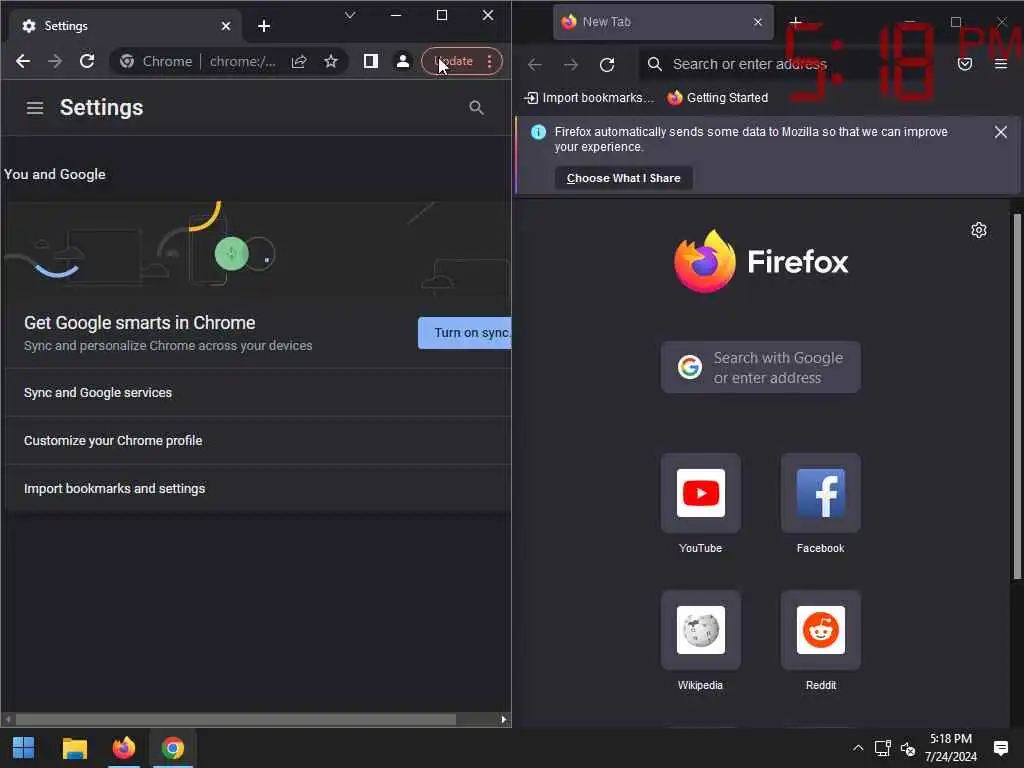Click Search with Google box

pos(760,367)
